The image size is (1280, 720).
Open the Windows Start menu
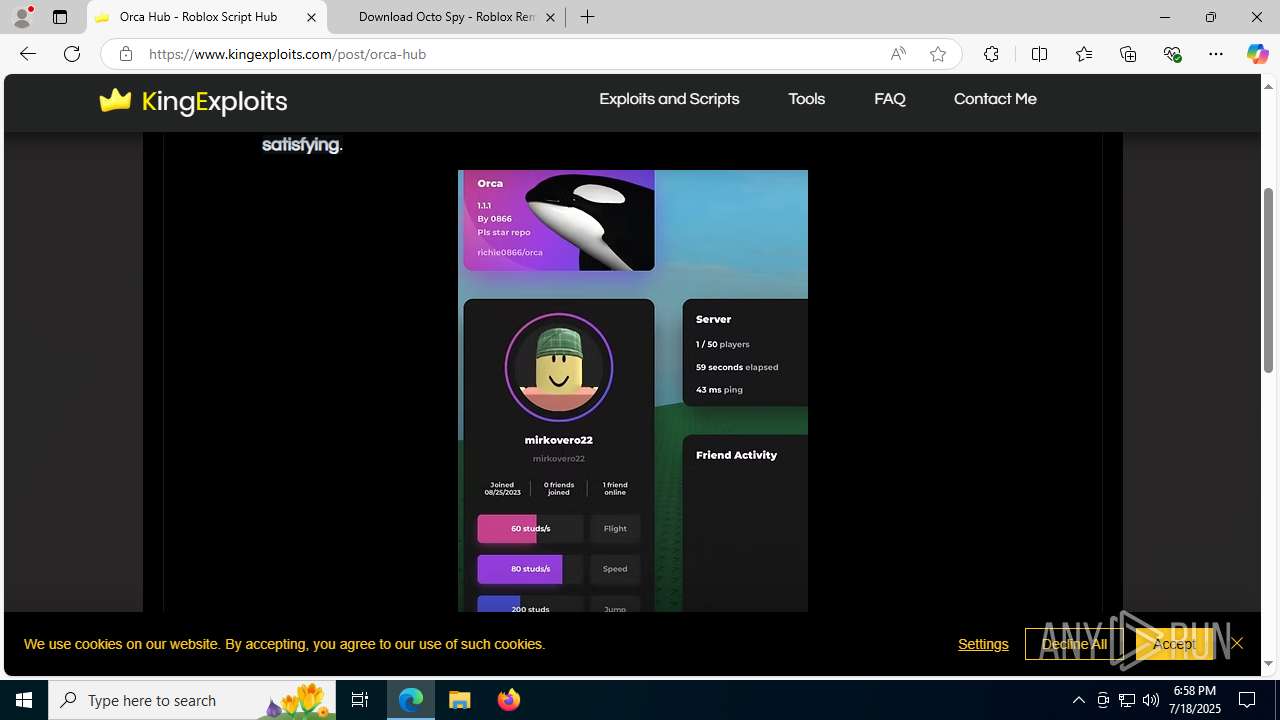[24, 700]
